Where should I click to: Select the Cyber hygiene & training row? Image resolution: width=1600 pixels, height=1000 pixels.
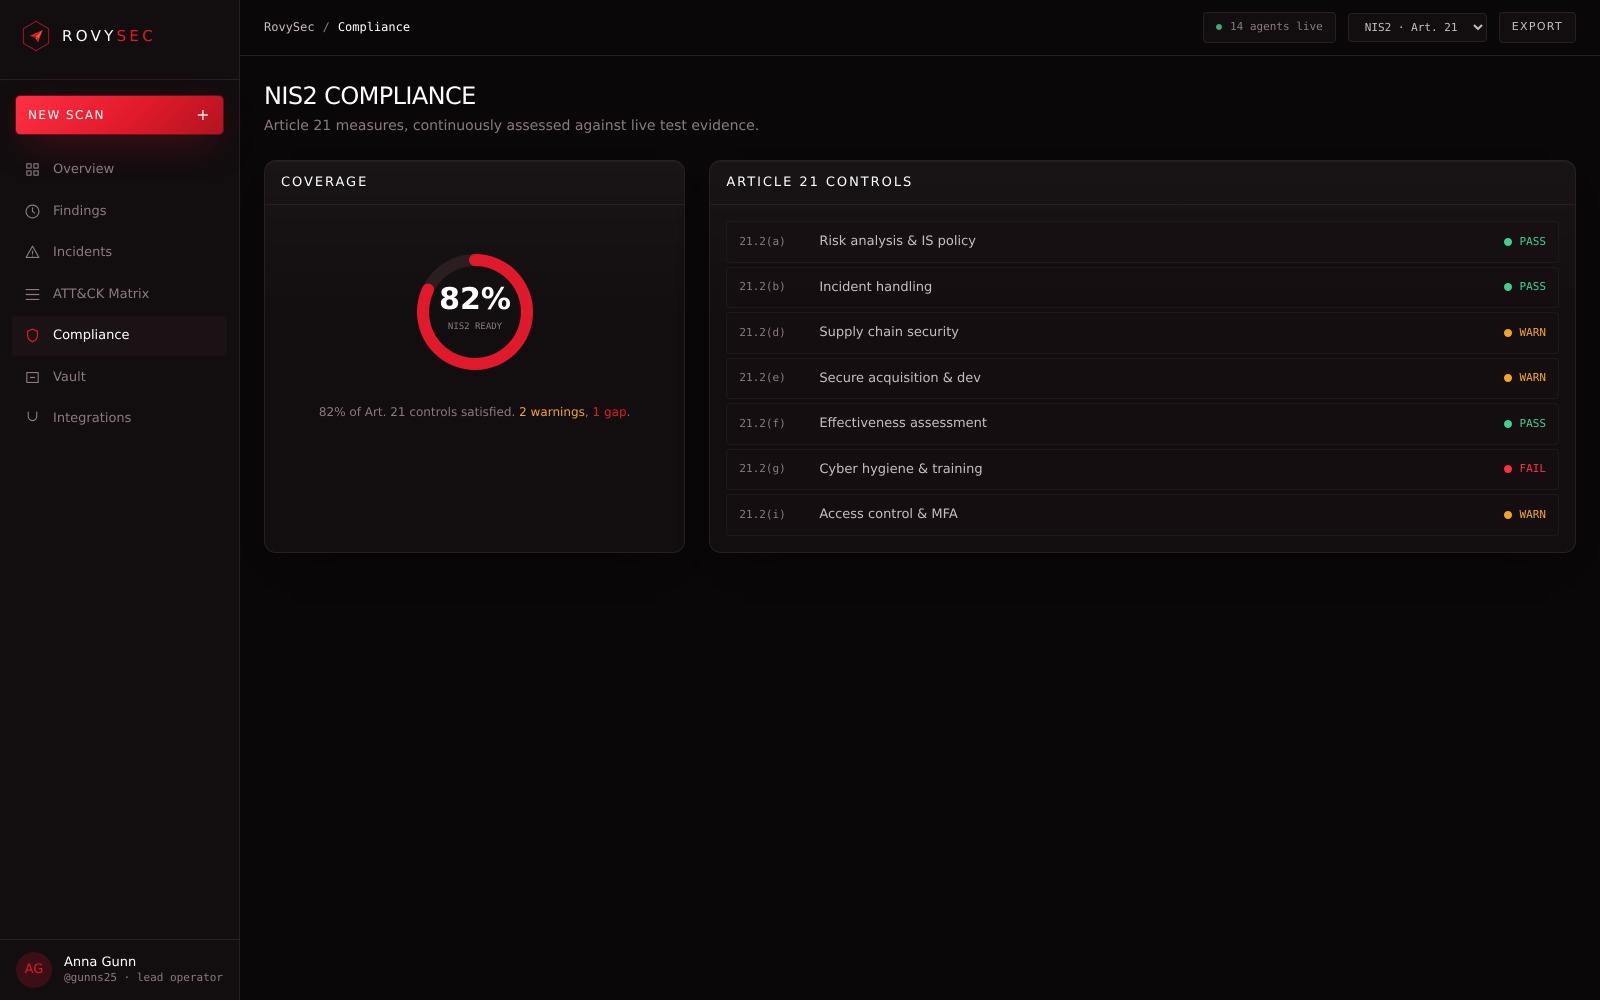[x=1142, y=469]
